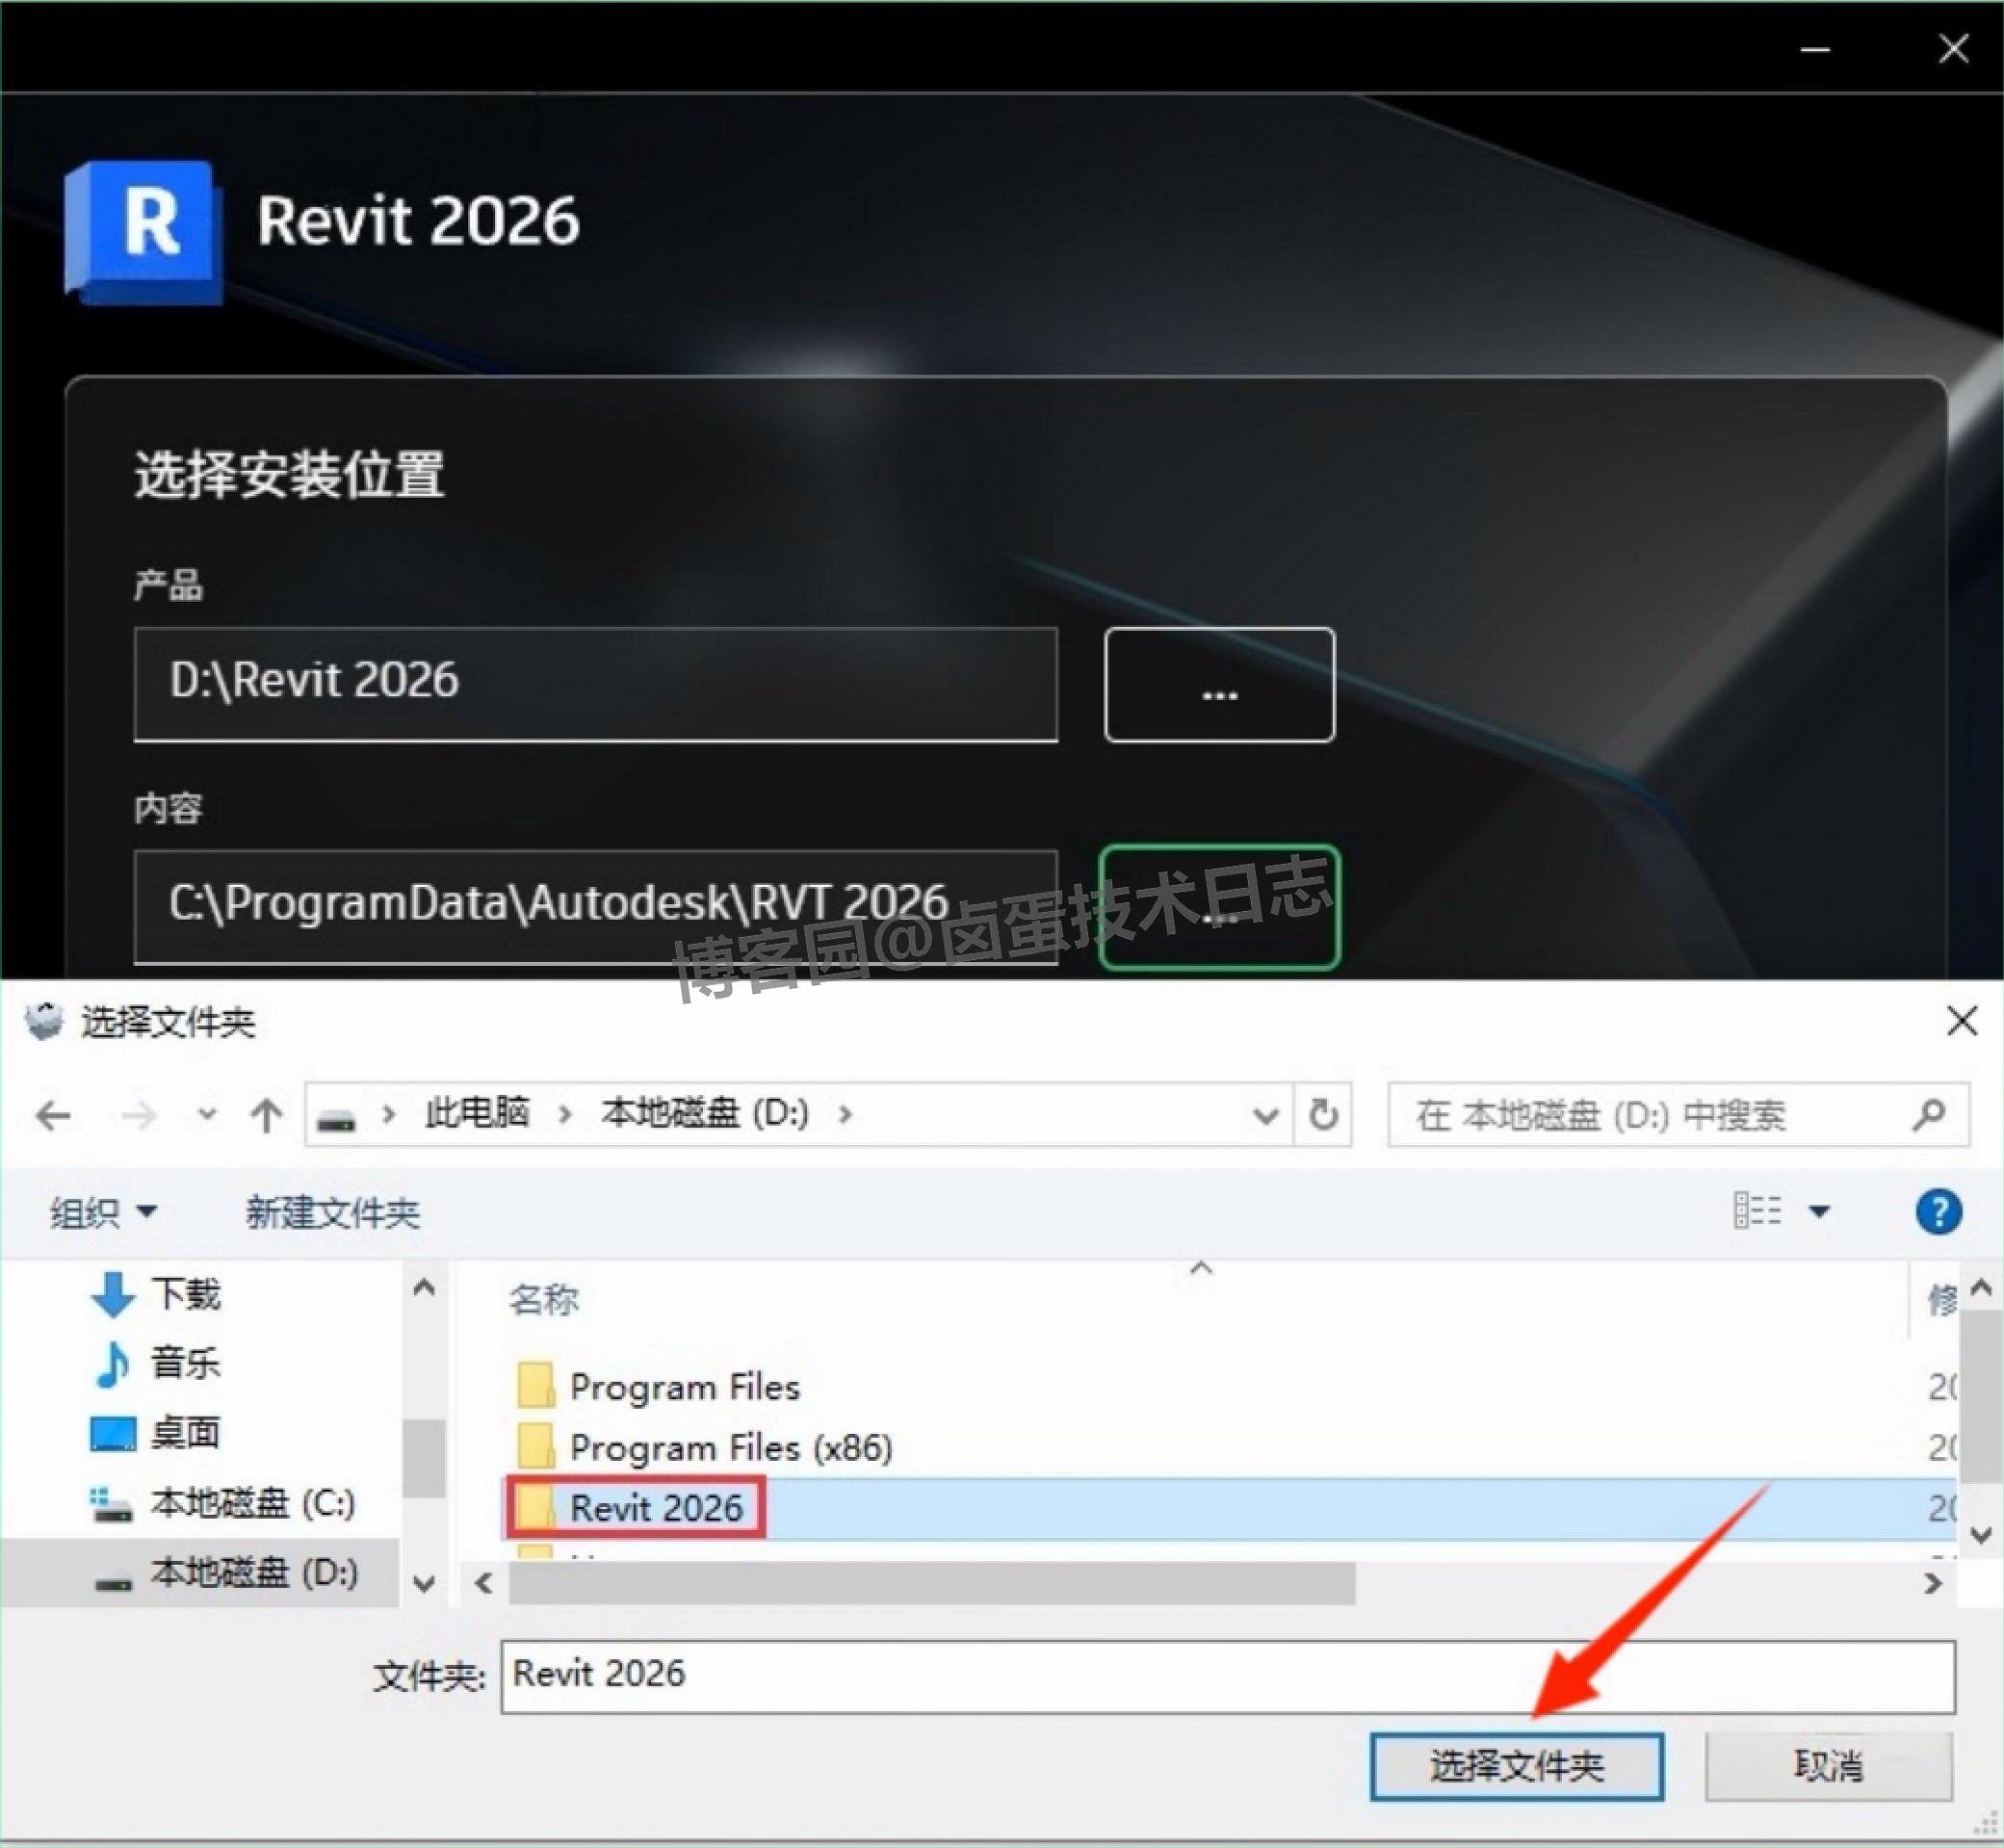Open the view options dropdown arrow
The height and width of the screenshot is (1848, 2004).
pos(1819,1213)
